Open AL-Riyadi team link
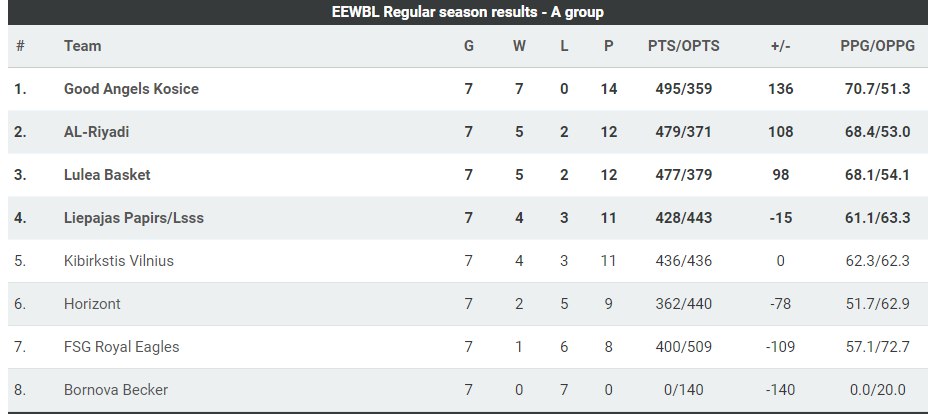 [x=96, y=132]
